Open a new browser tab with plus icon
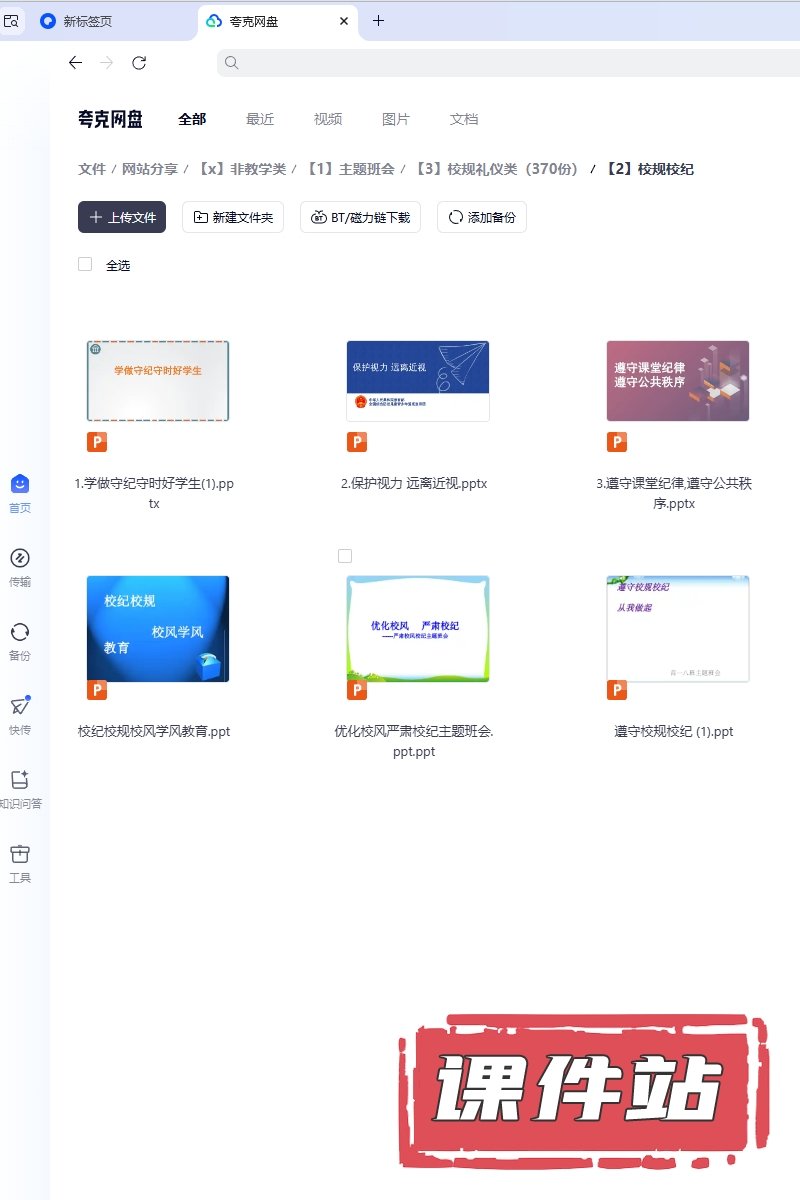Viewport: 800px width, 1200px height. coord(378,21)
